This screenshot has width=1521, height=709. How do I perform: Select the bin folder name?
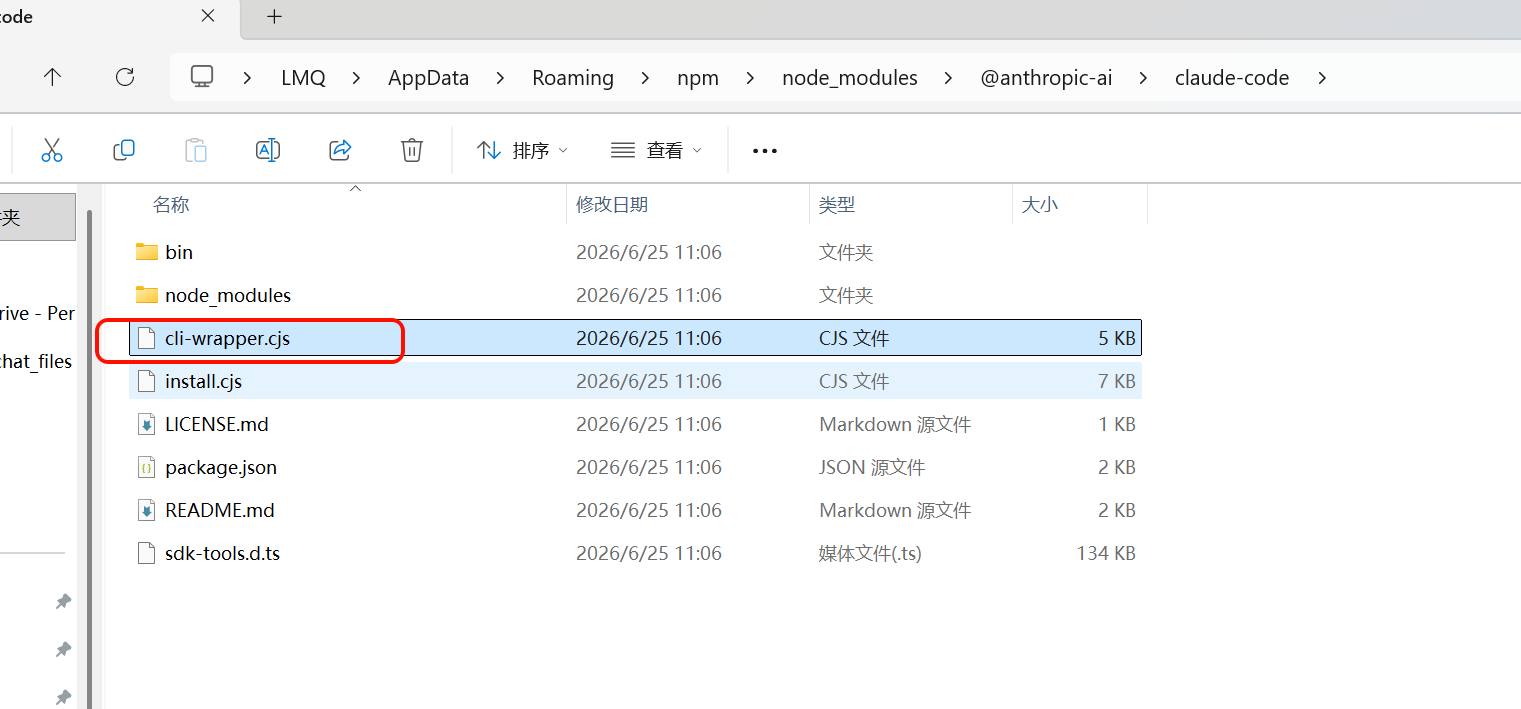point(179,252)
